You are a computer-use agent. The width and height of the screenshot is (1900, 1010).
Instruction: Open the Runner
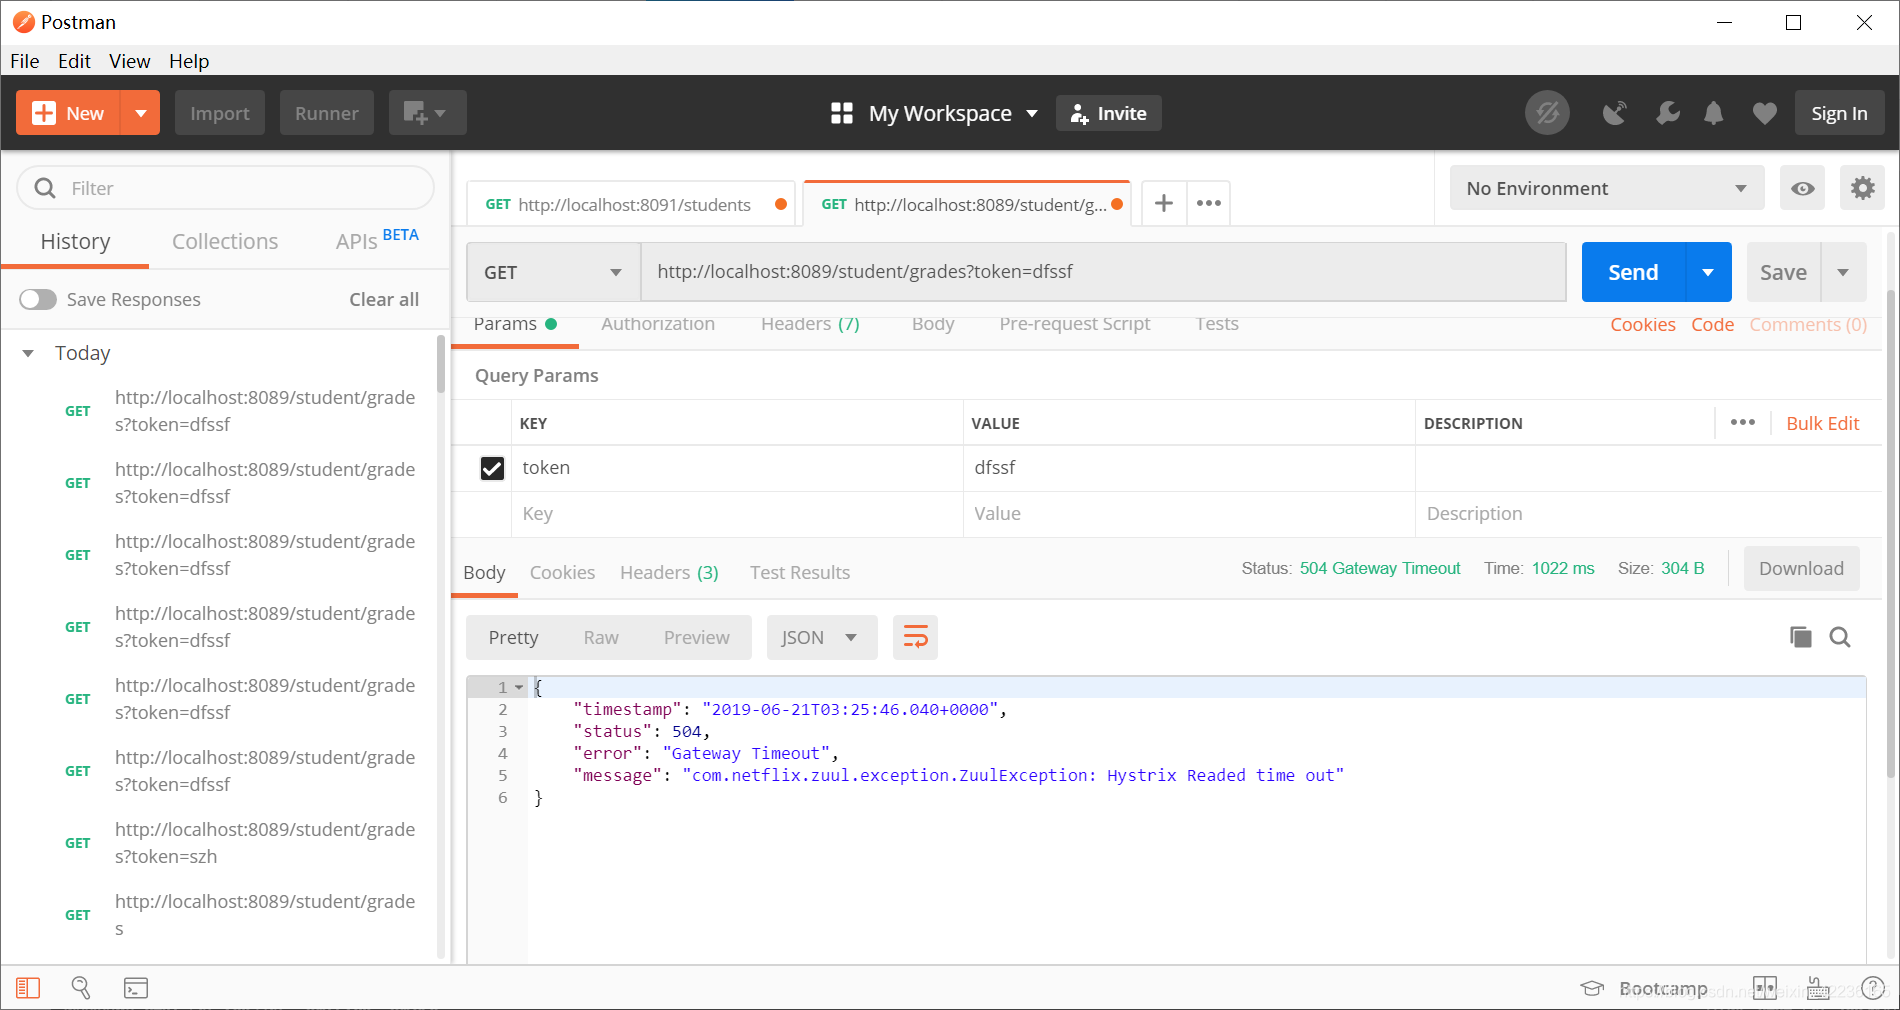(x=327, y=113)
